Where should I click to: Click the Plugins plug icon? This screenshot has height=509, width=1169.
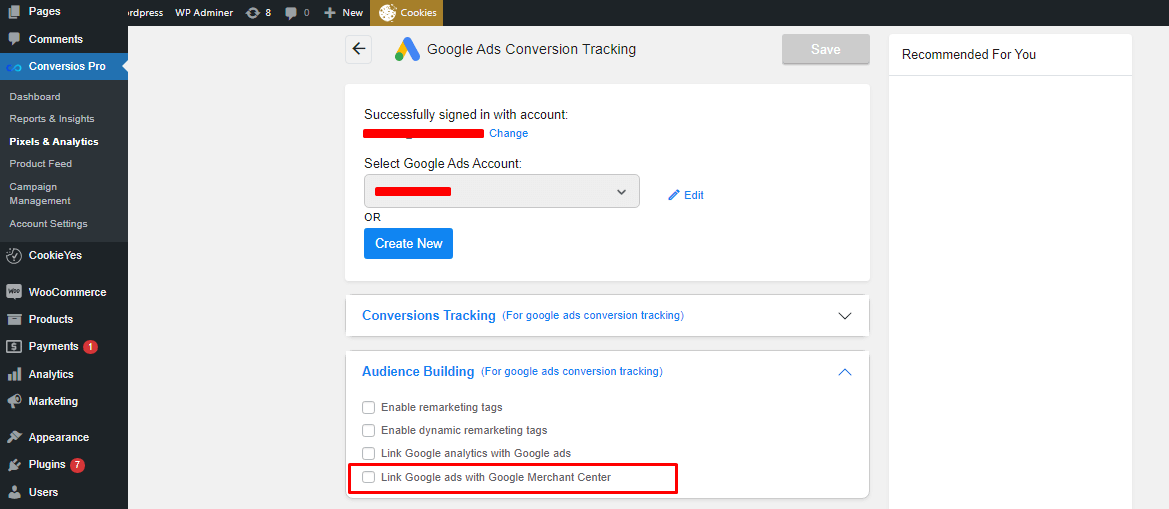13,464
